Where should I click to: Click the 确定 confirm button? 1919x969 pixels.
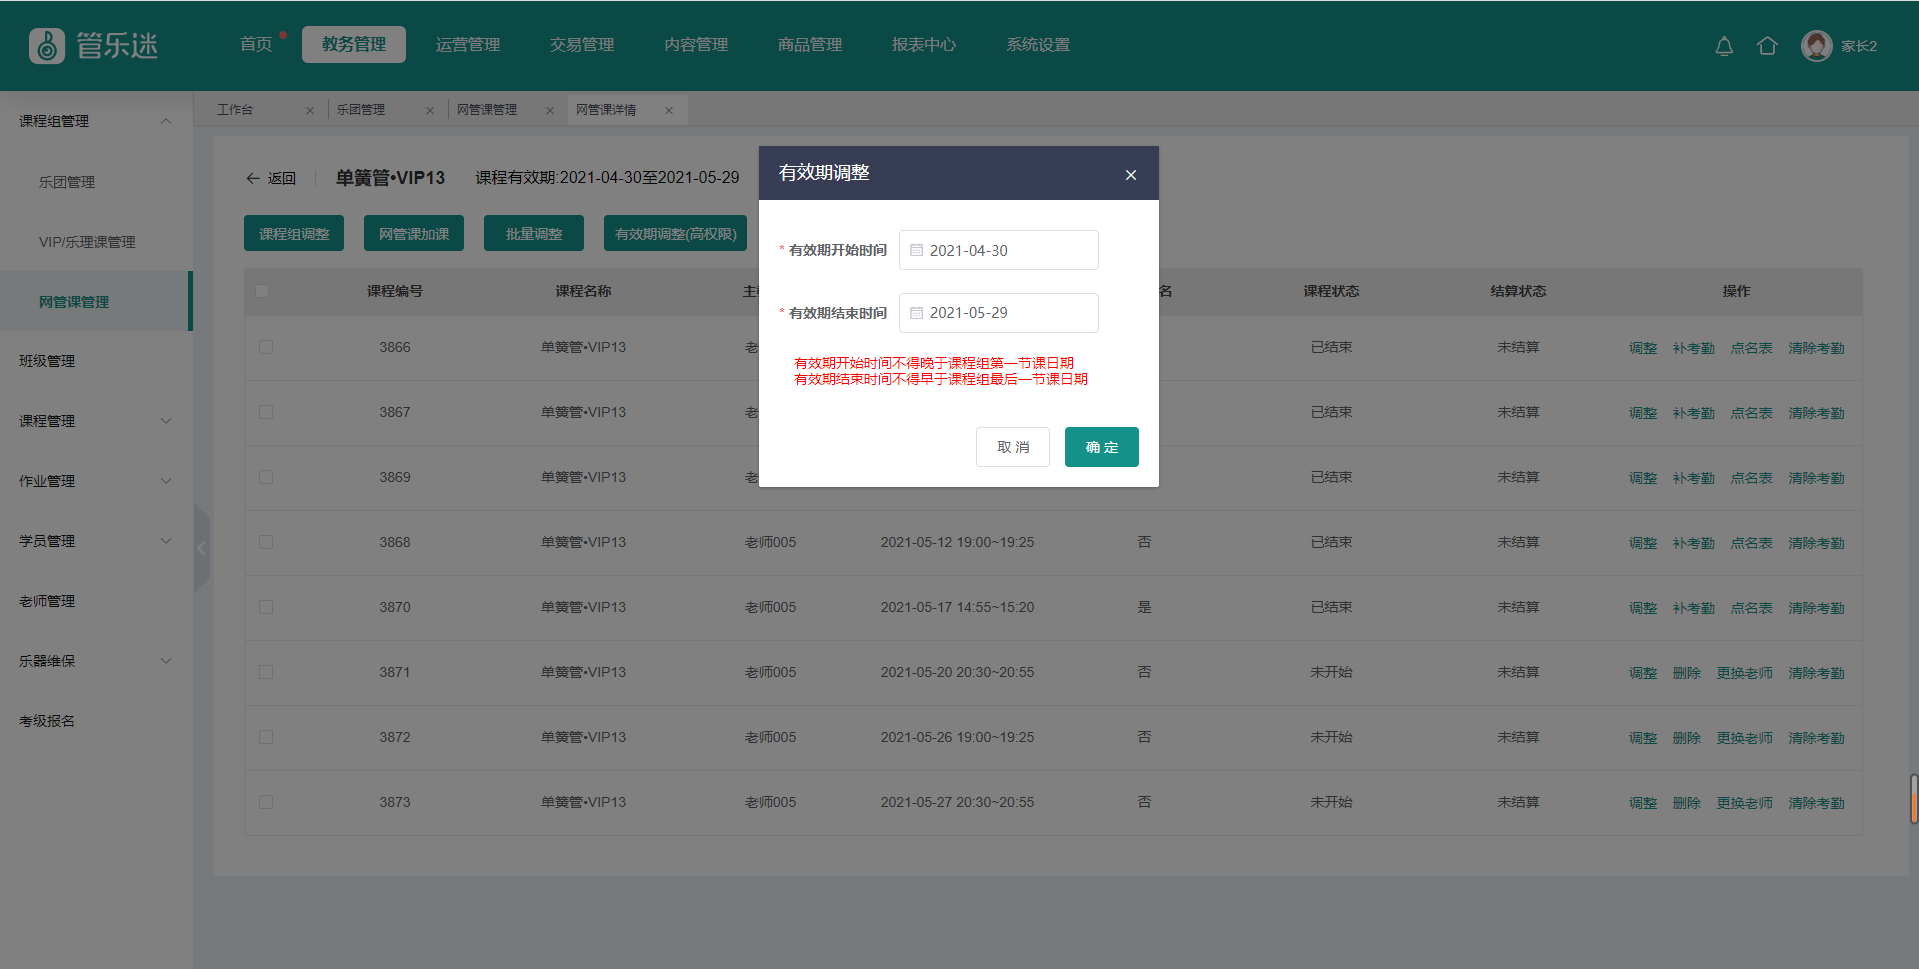coord(1101,447)
